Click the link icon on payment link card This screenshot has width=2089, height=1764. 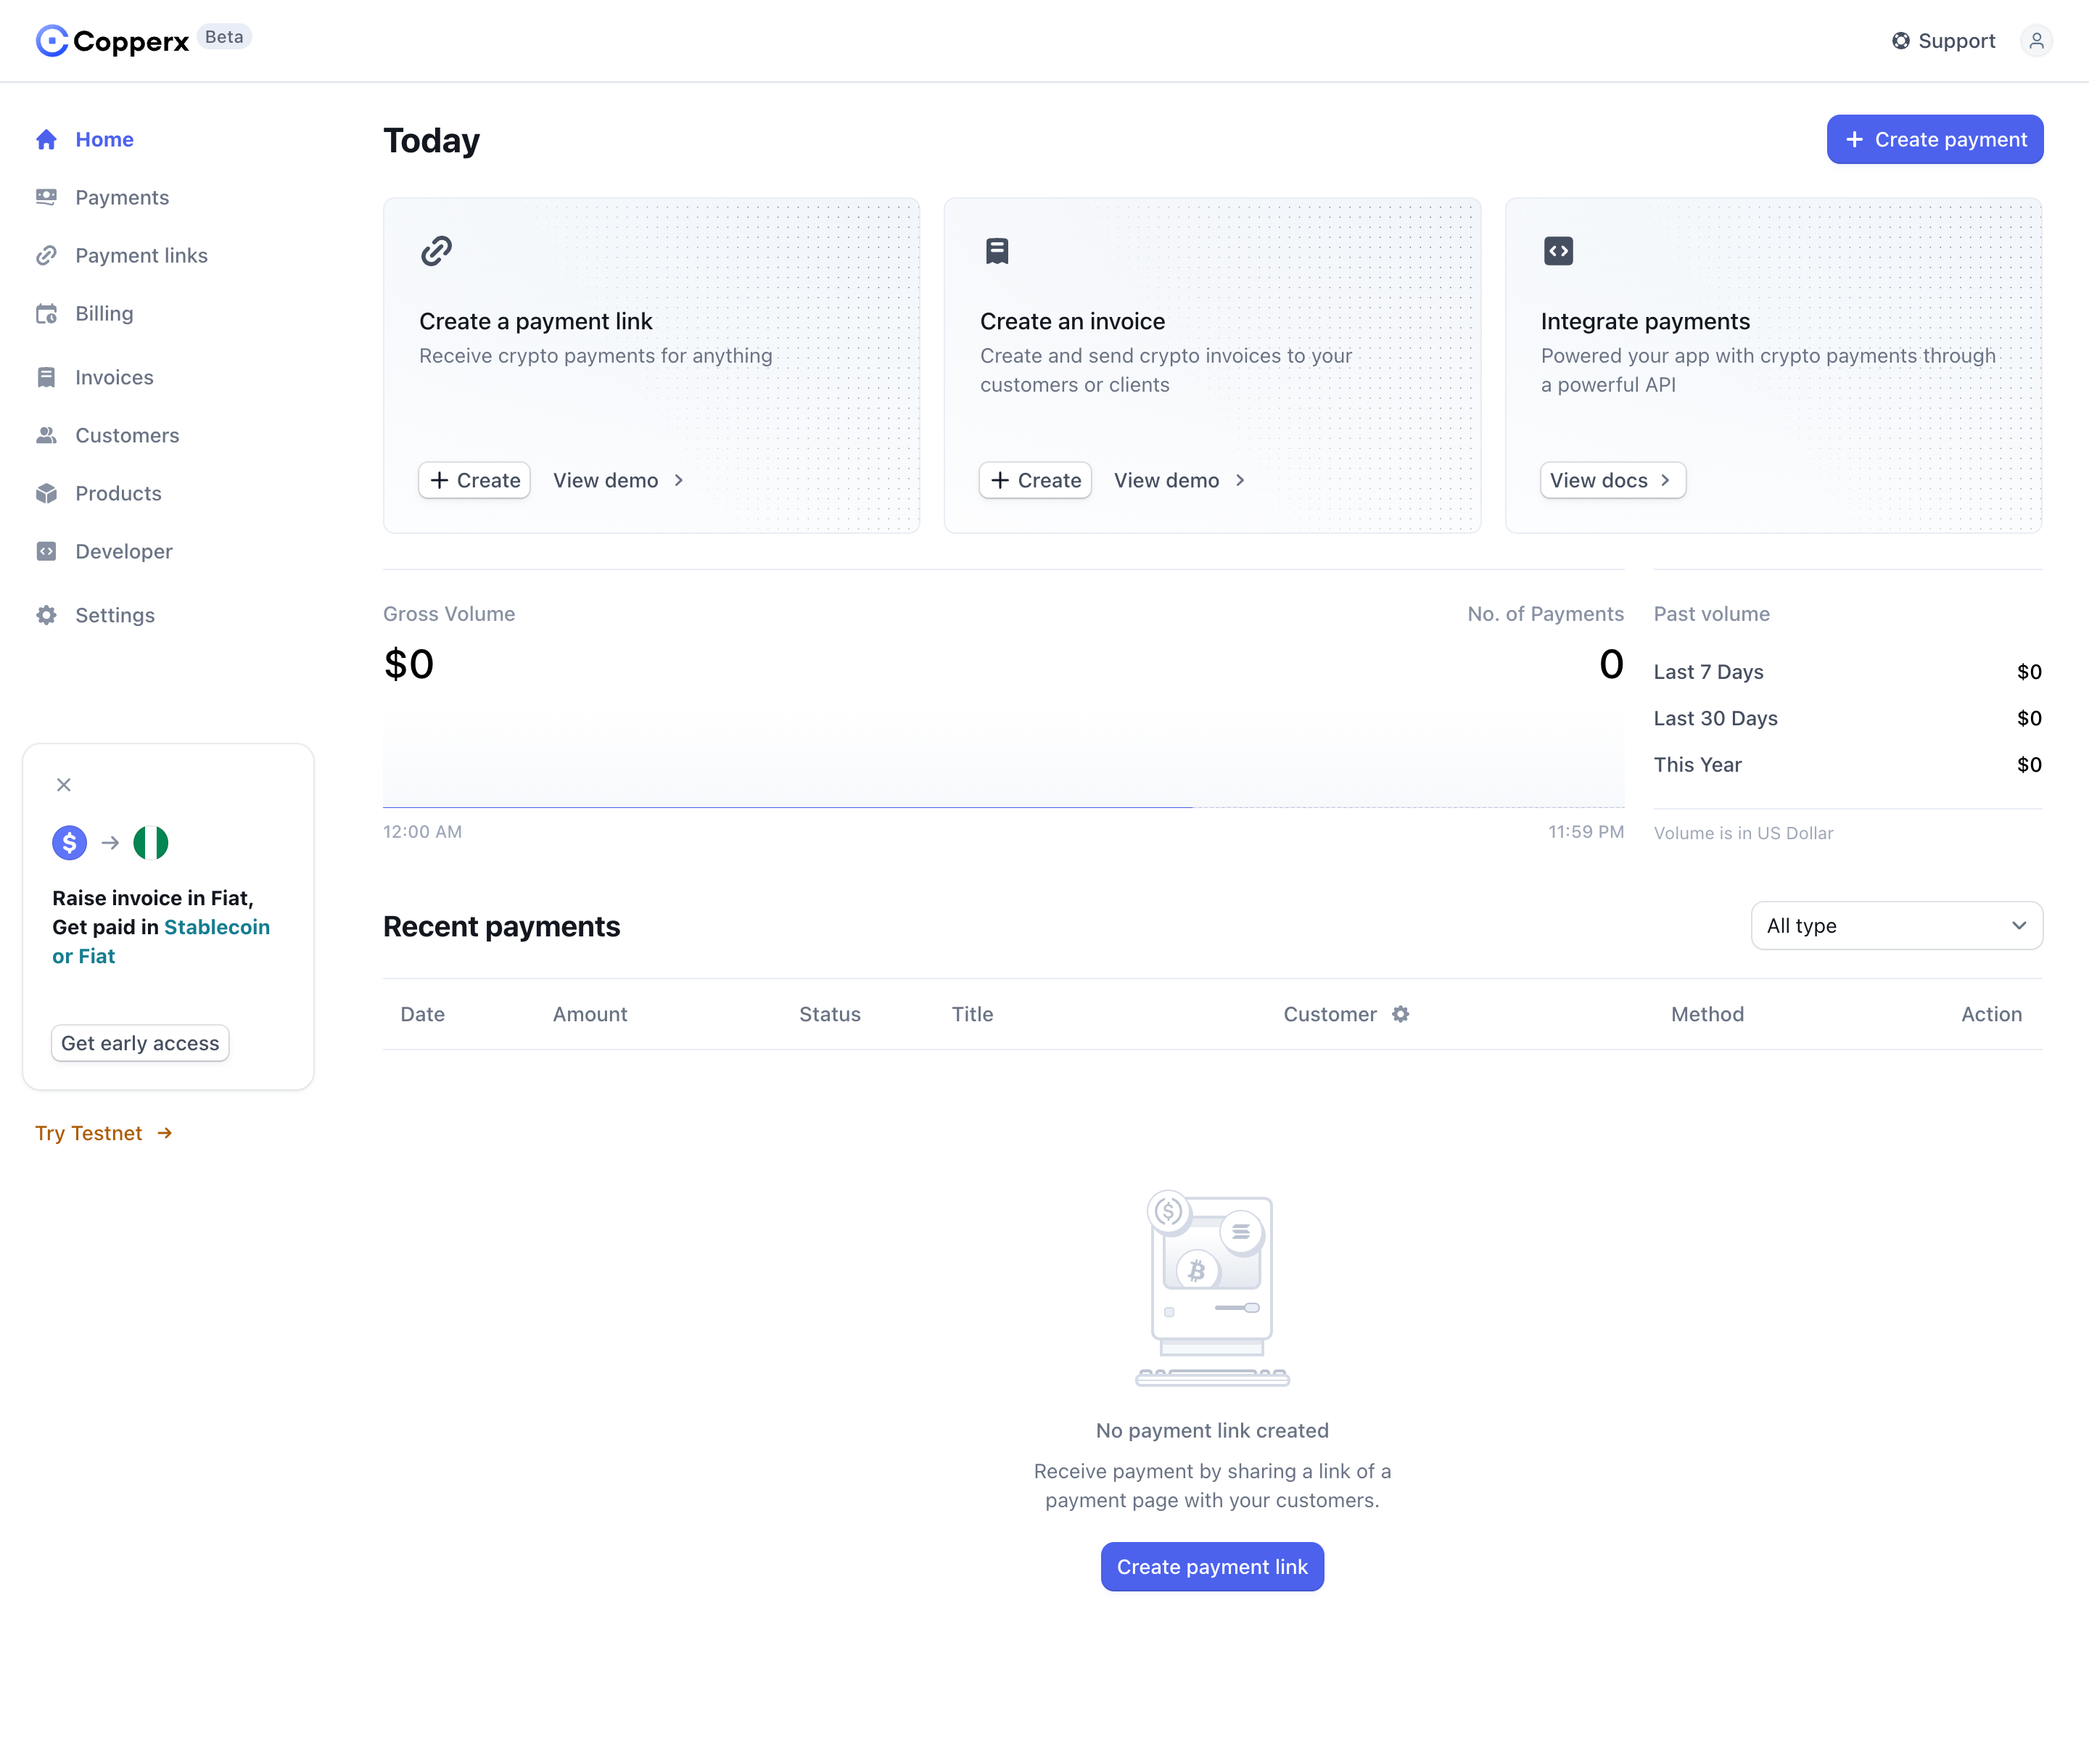[x=436, y=250]
